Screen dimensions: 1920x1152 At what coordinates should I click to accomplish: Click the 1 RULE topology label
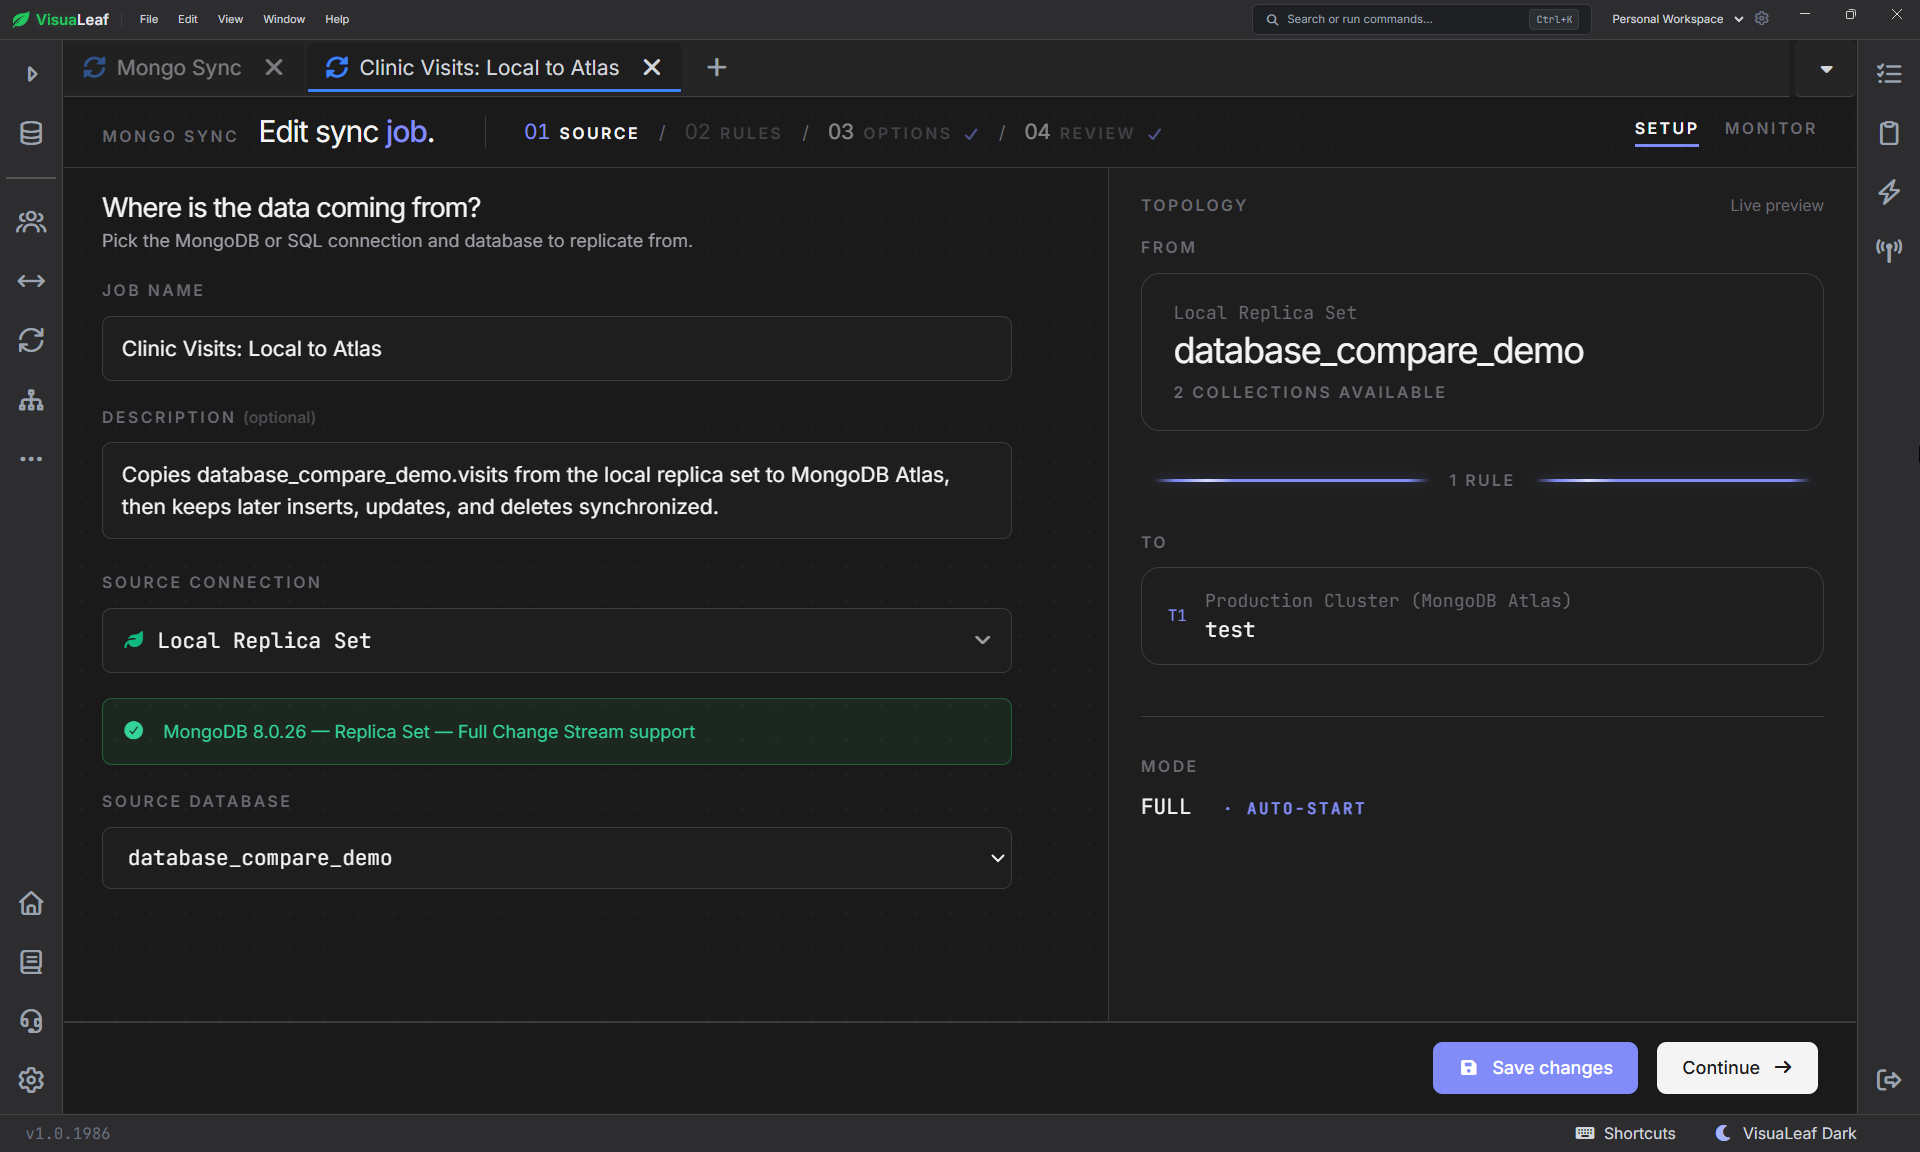1481,480
